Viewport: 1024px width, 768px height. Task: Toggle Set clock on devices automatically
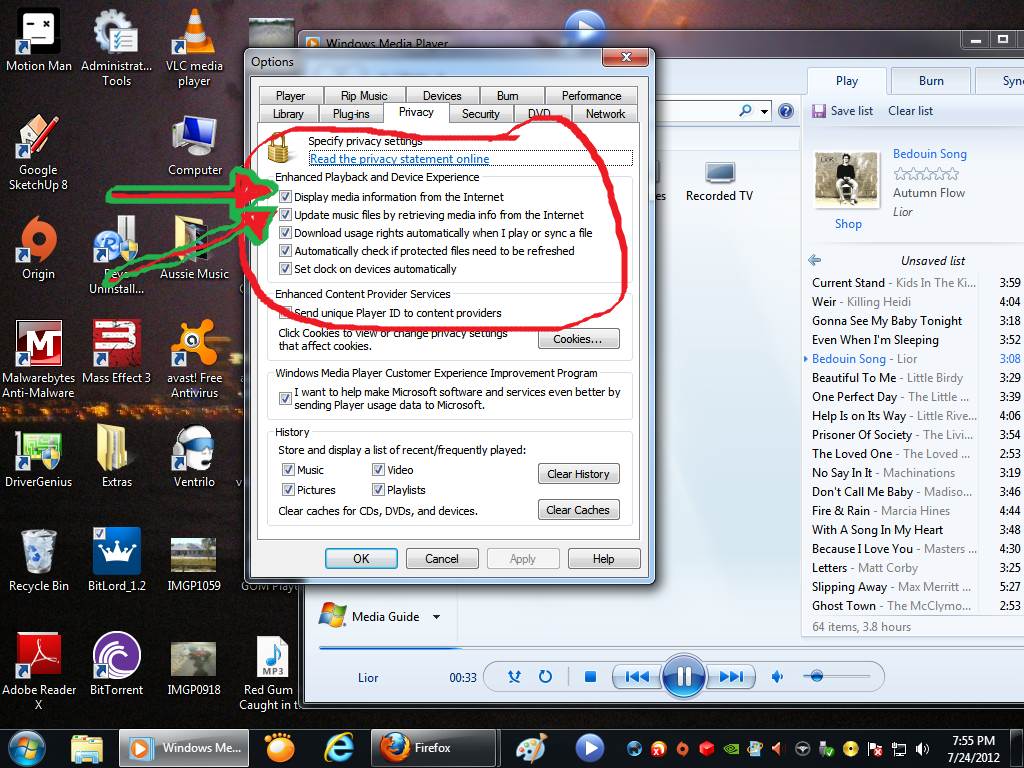pyautogui.click(x=286, y=269)
